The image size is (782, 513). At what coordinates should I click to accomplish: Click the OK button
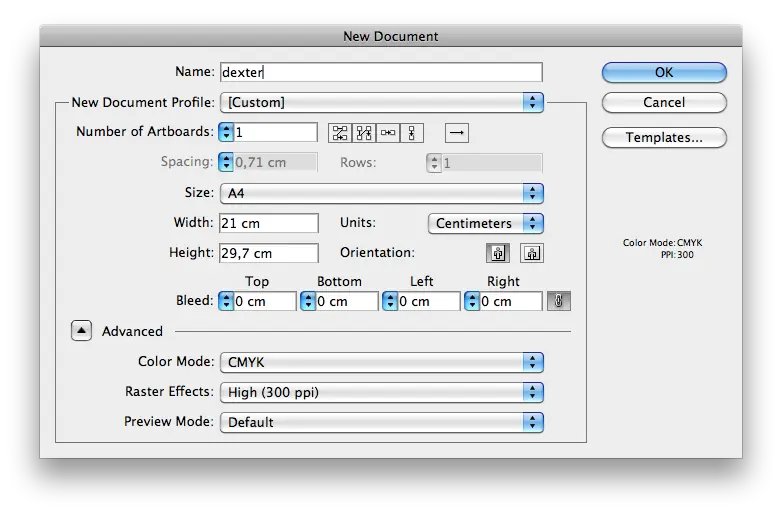(664, 73)
